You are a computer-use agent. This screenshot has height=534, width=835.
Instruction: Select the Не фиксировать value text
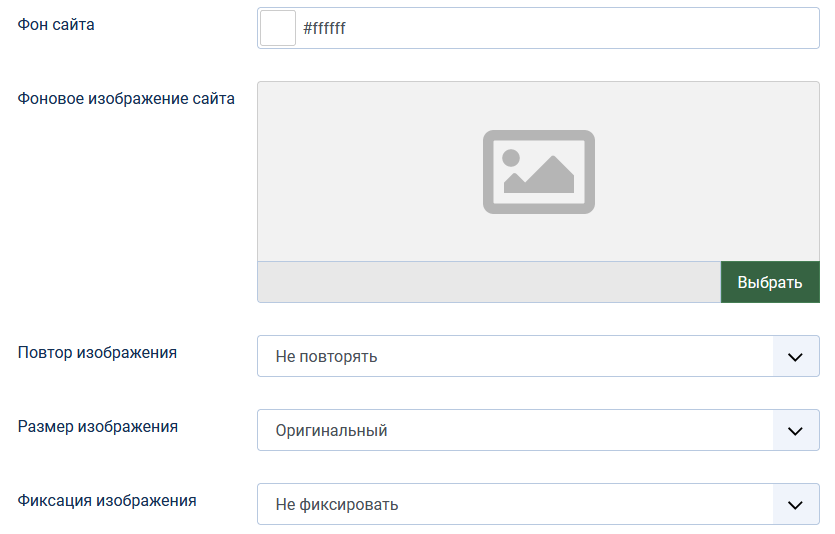(x=336, y=504)
